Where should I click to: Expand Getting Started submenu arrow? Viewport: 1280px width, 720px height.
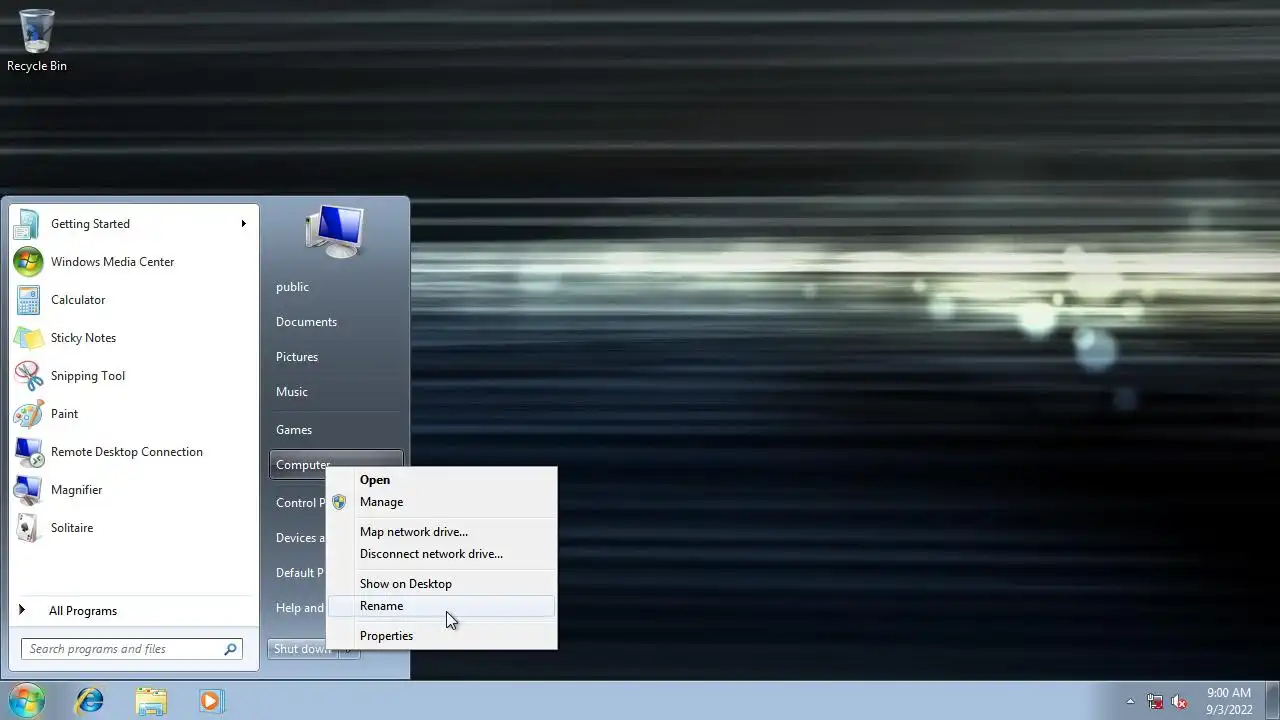pos(243,224)
